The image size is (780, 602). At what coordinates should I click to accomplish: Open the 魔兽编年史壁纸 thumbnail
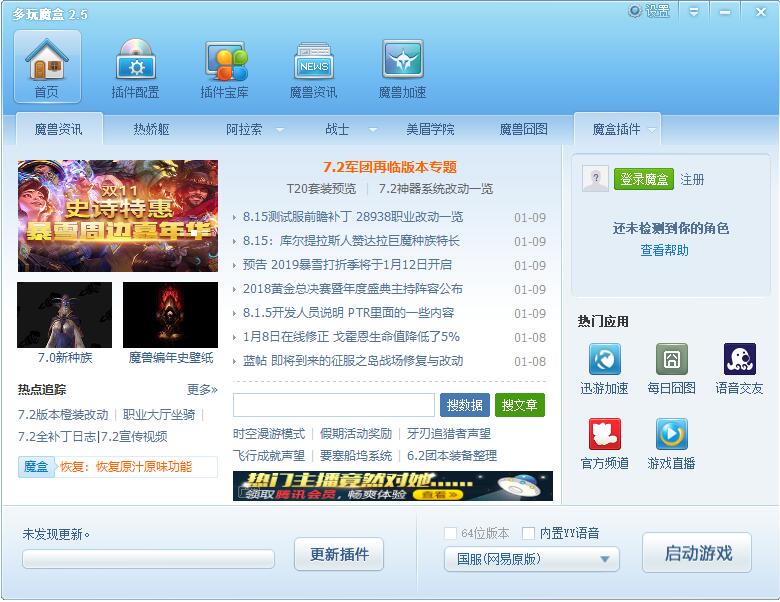pyautogui.click(x=170, y=315)
